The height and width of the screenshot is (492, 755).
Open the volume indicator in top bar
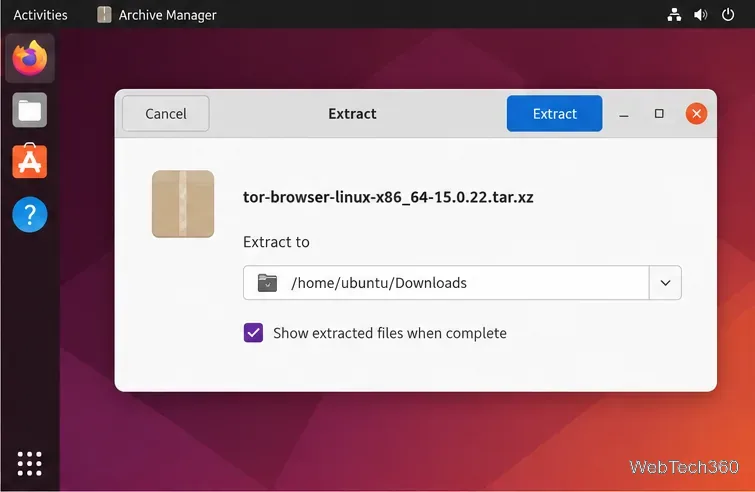pos(701,15)
